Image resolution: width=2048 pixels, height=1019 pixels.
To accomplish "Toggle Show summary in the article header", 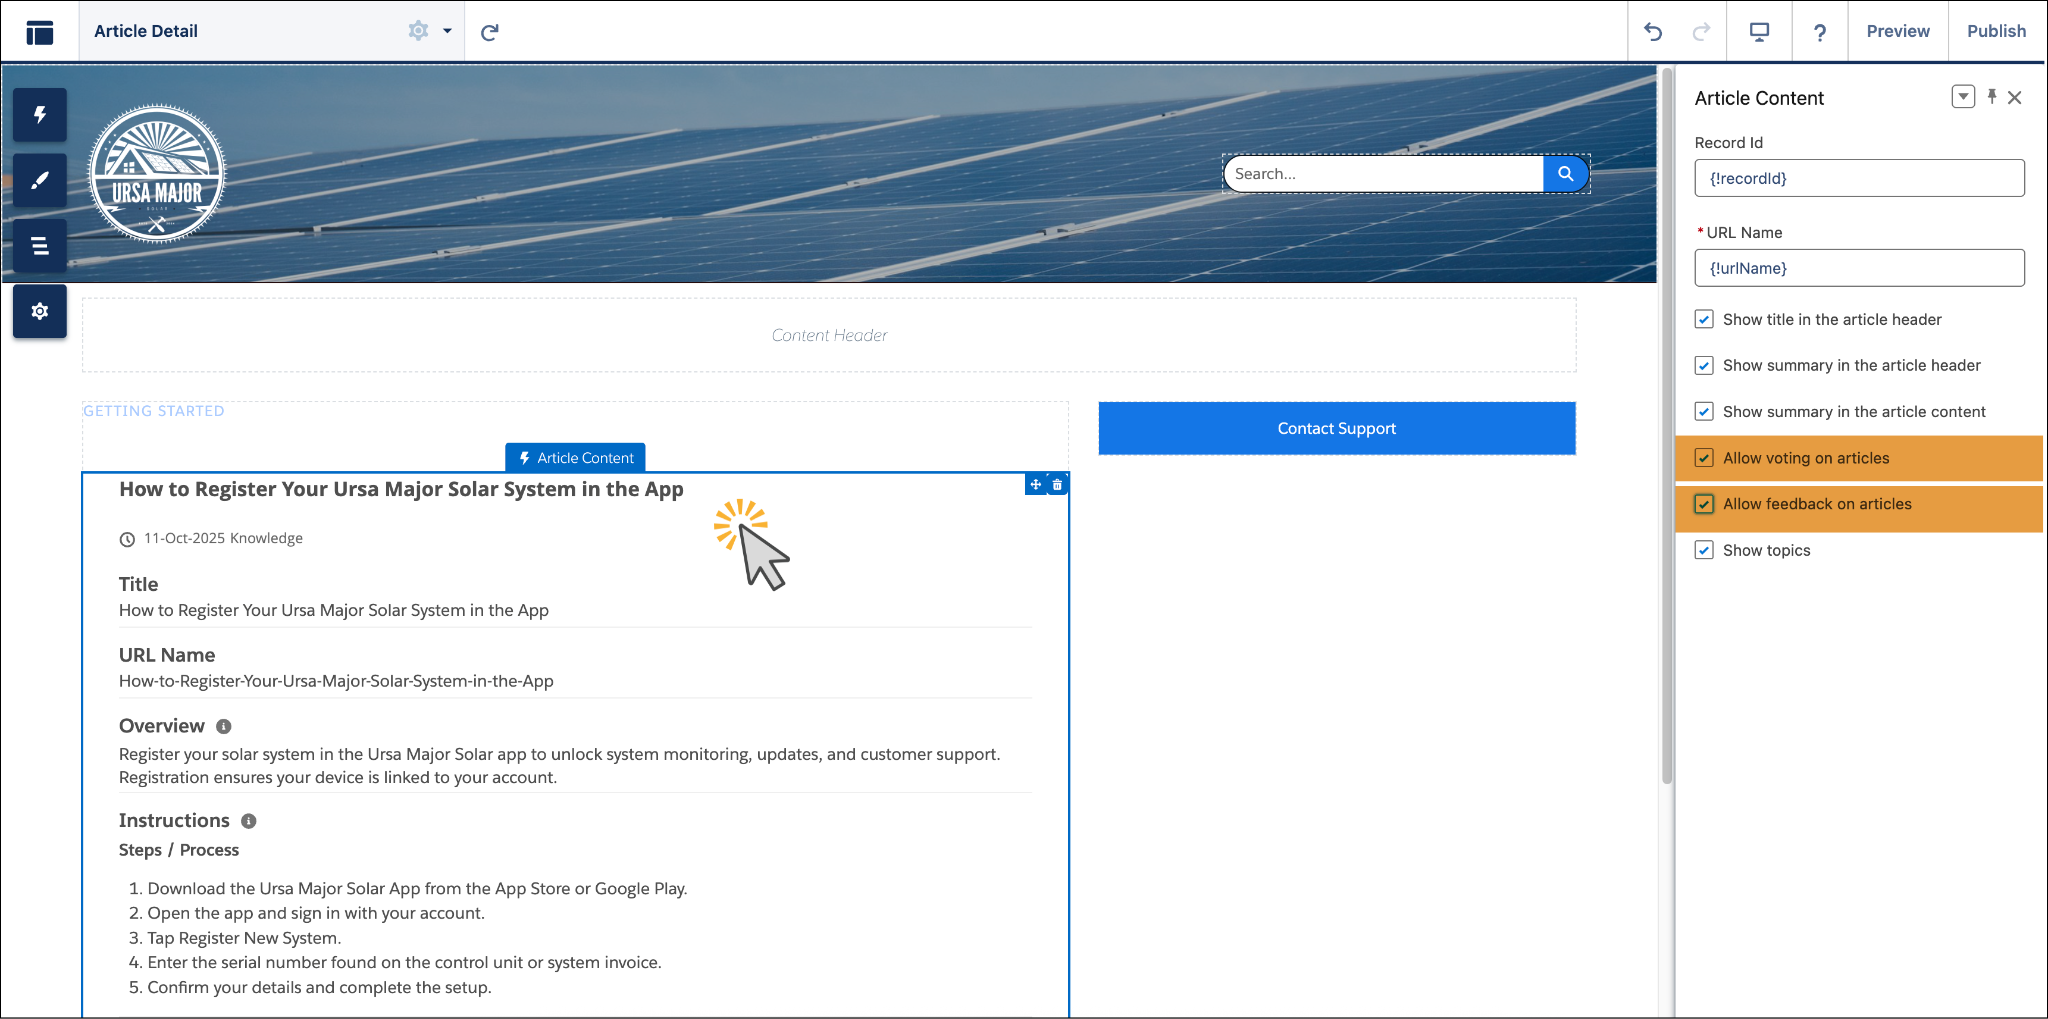I will coord(1704,365).
